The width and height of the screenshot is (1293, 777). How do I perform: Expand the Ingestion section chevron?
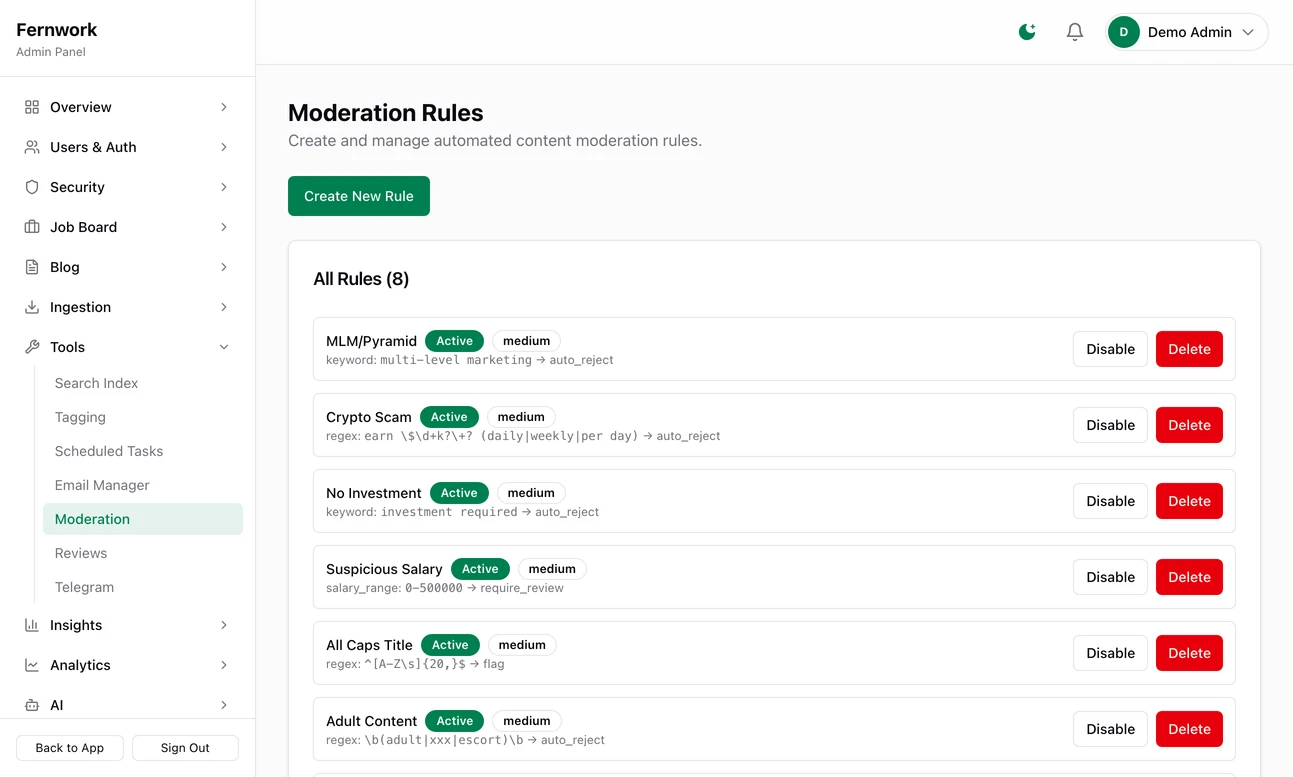click(x=224, y=307)
